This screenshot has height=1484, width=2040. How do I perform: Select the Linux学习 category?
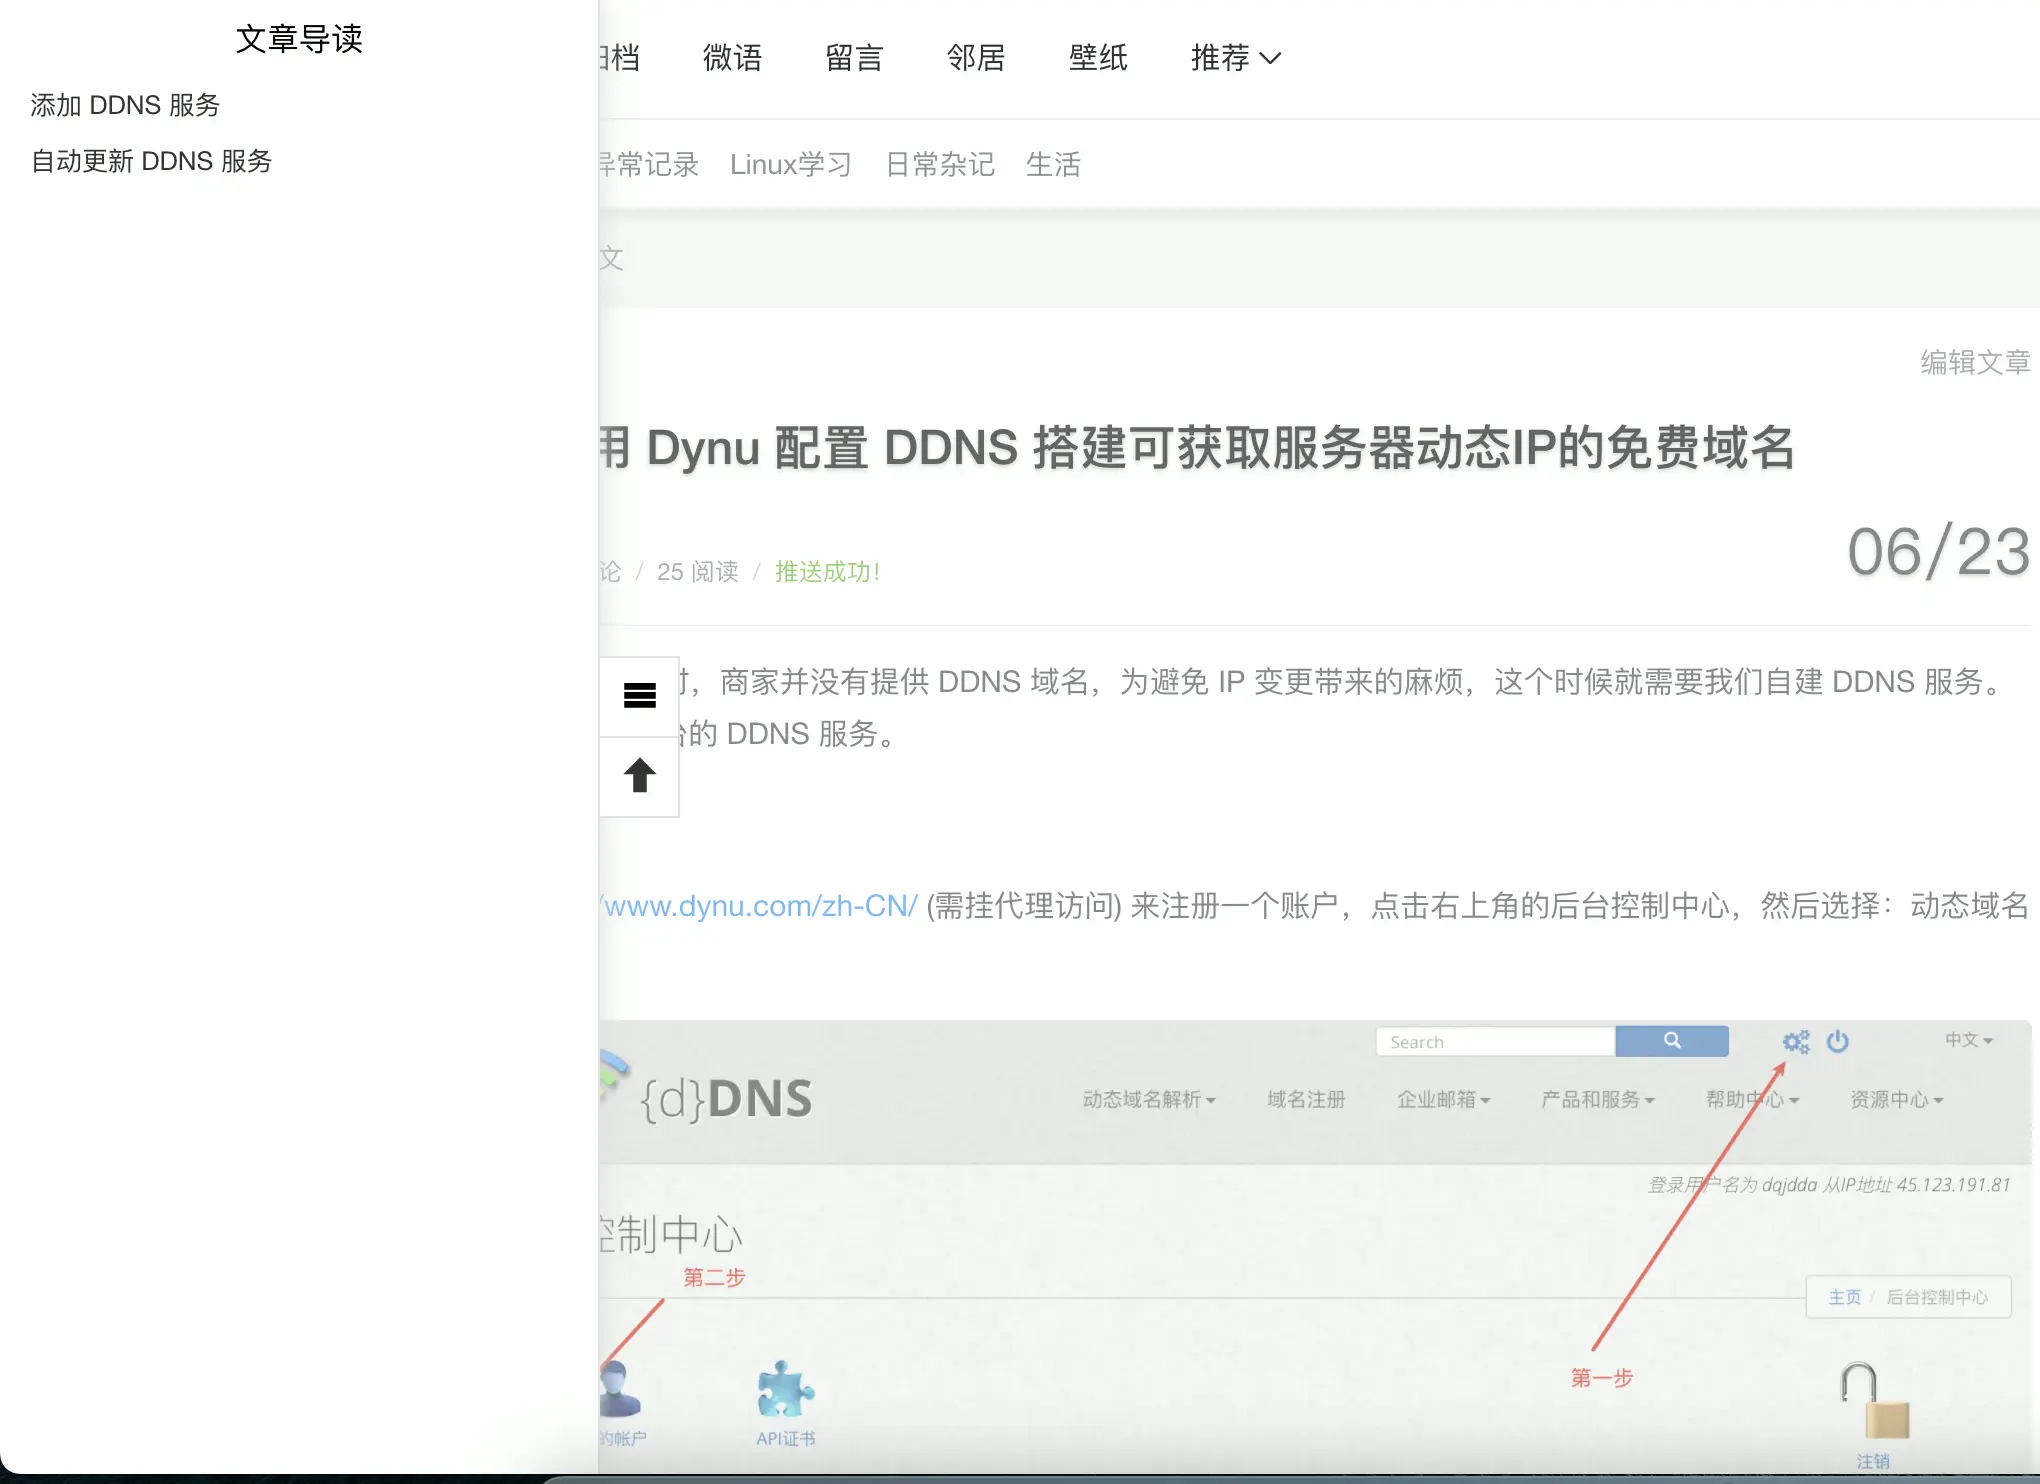tap(791, 164)
